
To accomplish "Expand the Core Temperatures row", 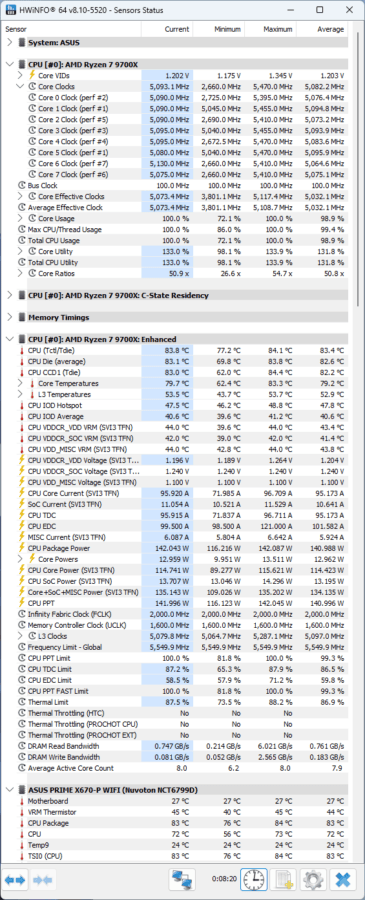I will tap(21, 383).
